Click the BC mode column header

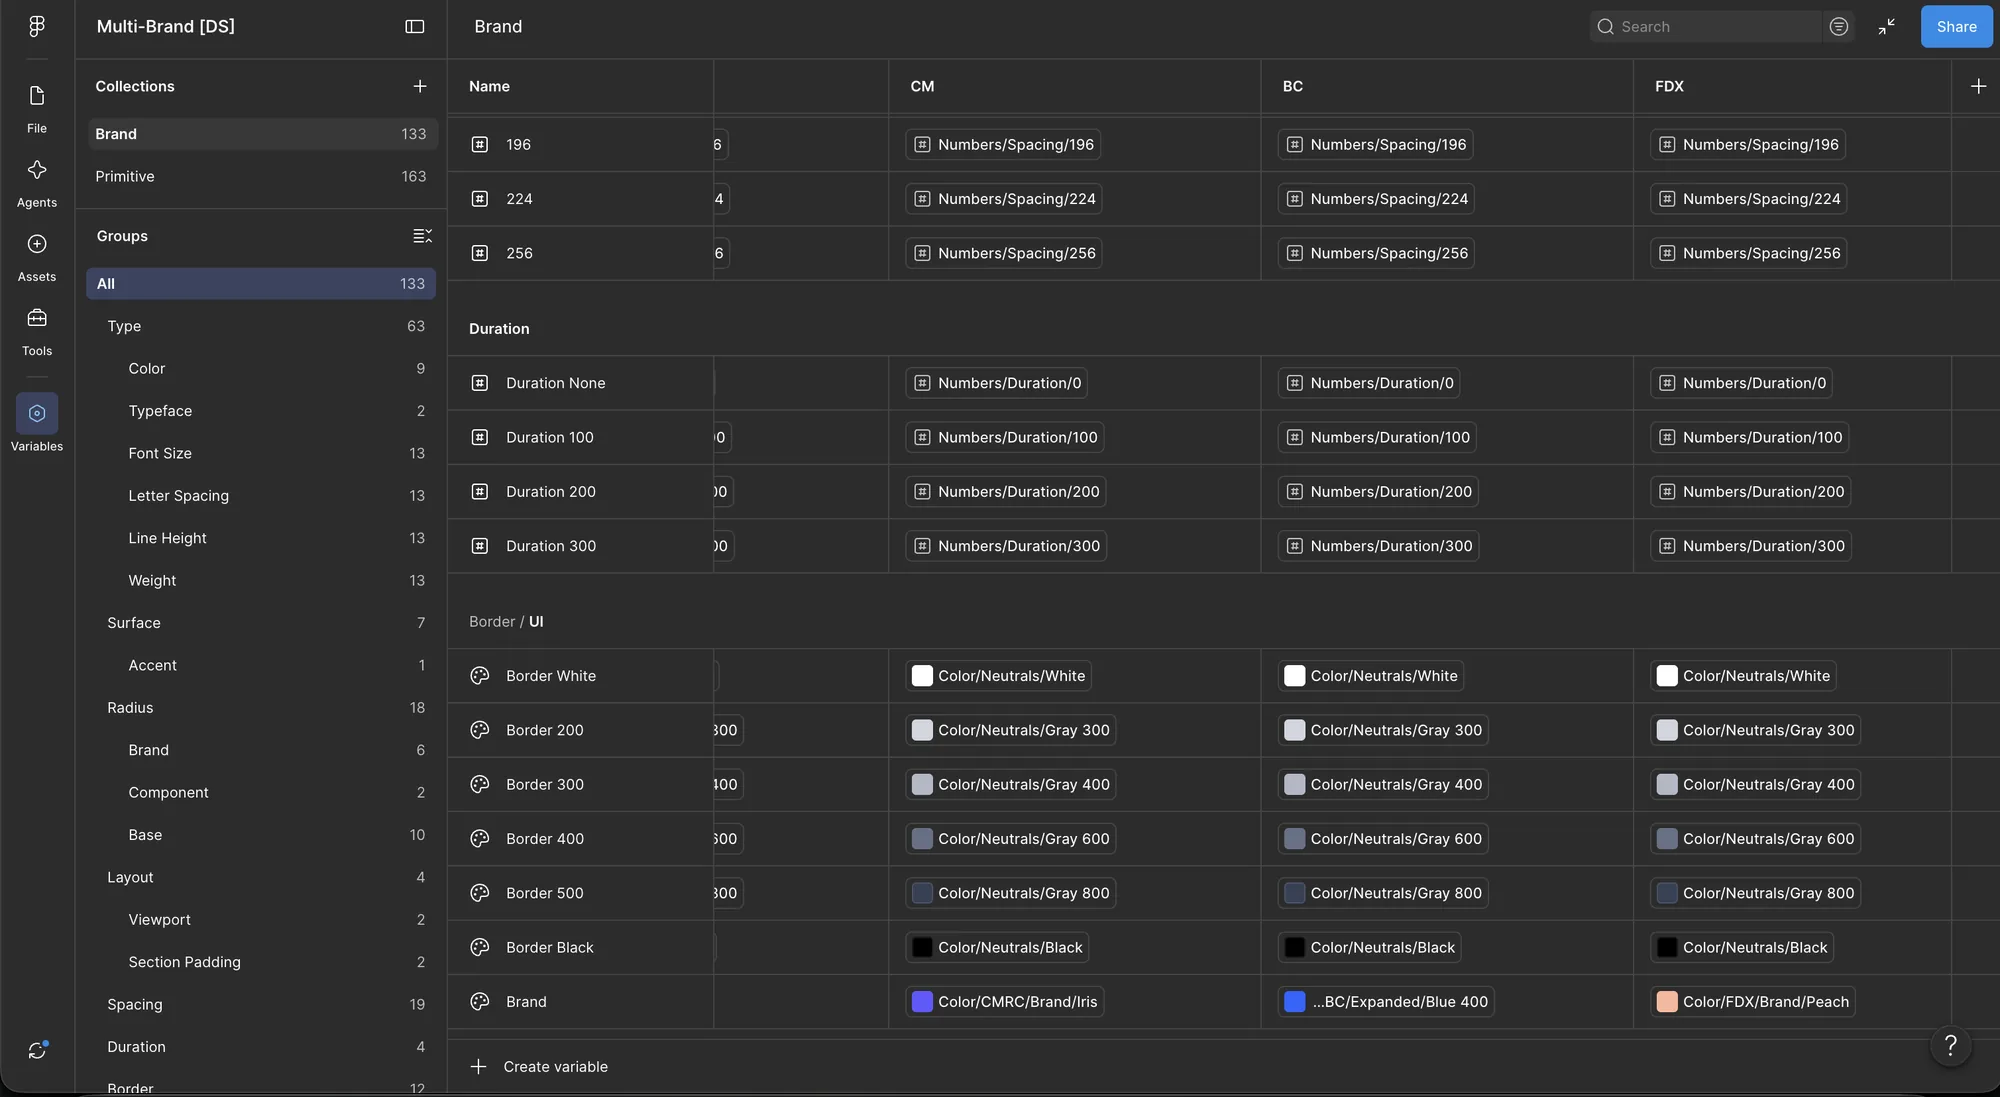[1446, 86]
